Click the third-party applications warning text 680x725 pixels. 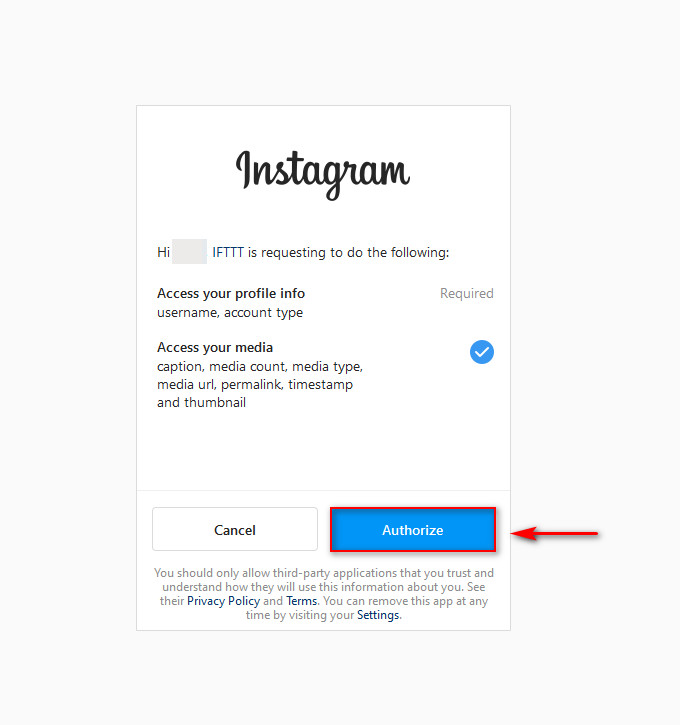point(324,594)
